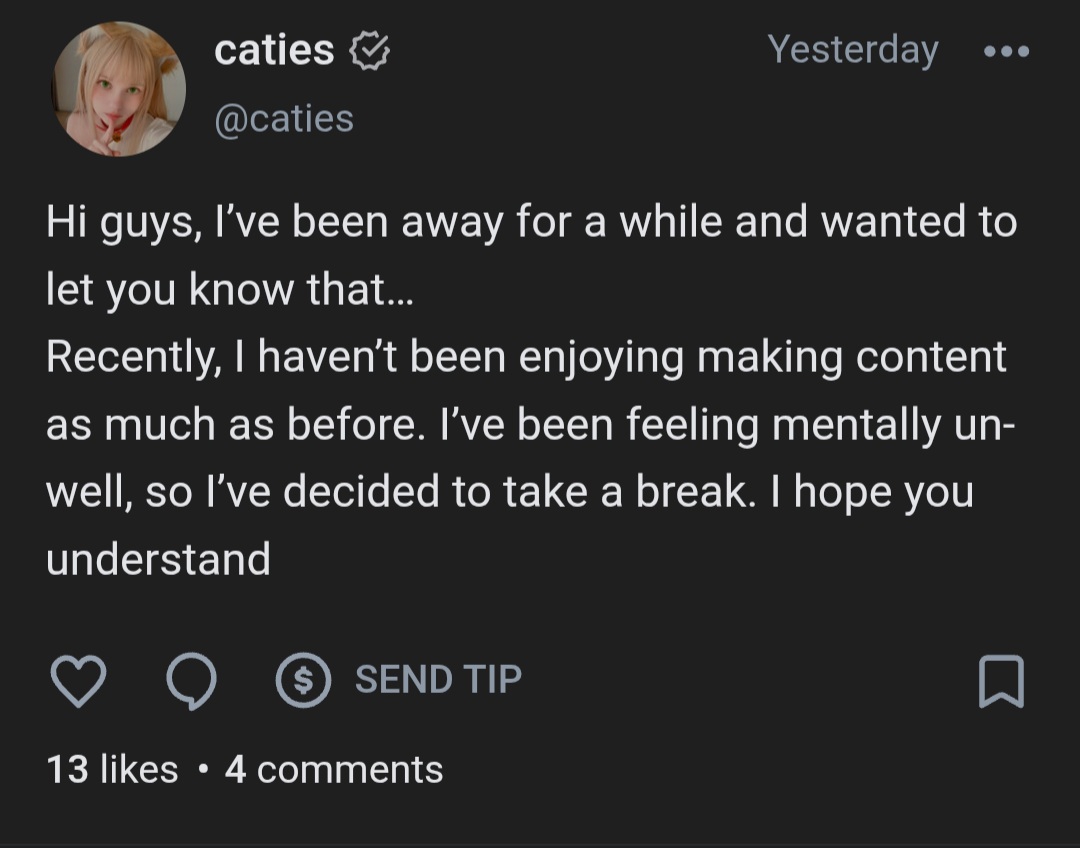Screen dimensions: 1080x848
Task: View the "13 likes" list
Action: tap(112, 769)
